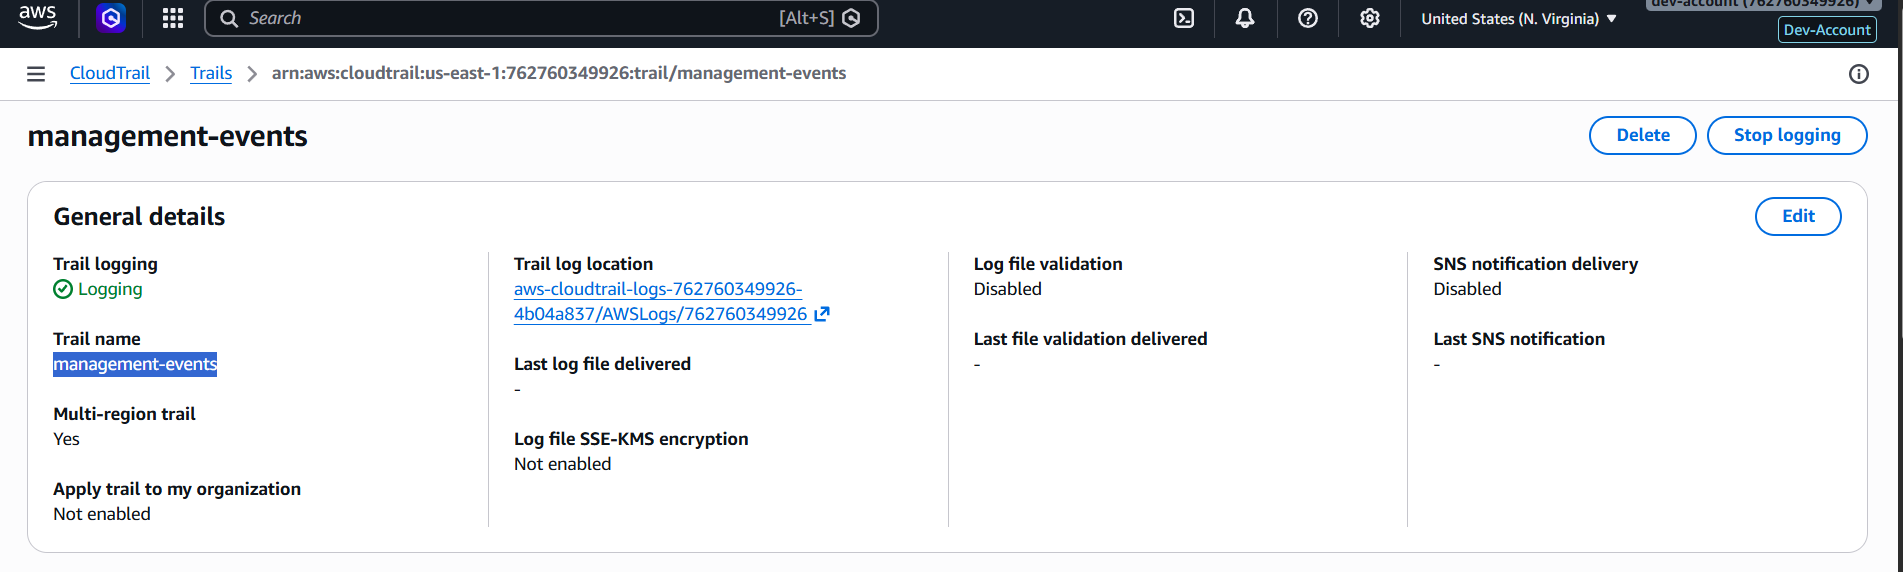
Task: Open the AWS services grid menu
Action: click(173, 18)
